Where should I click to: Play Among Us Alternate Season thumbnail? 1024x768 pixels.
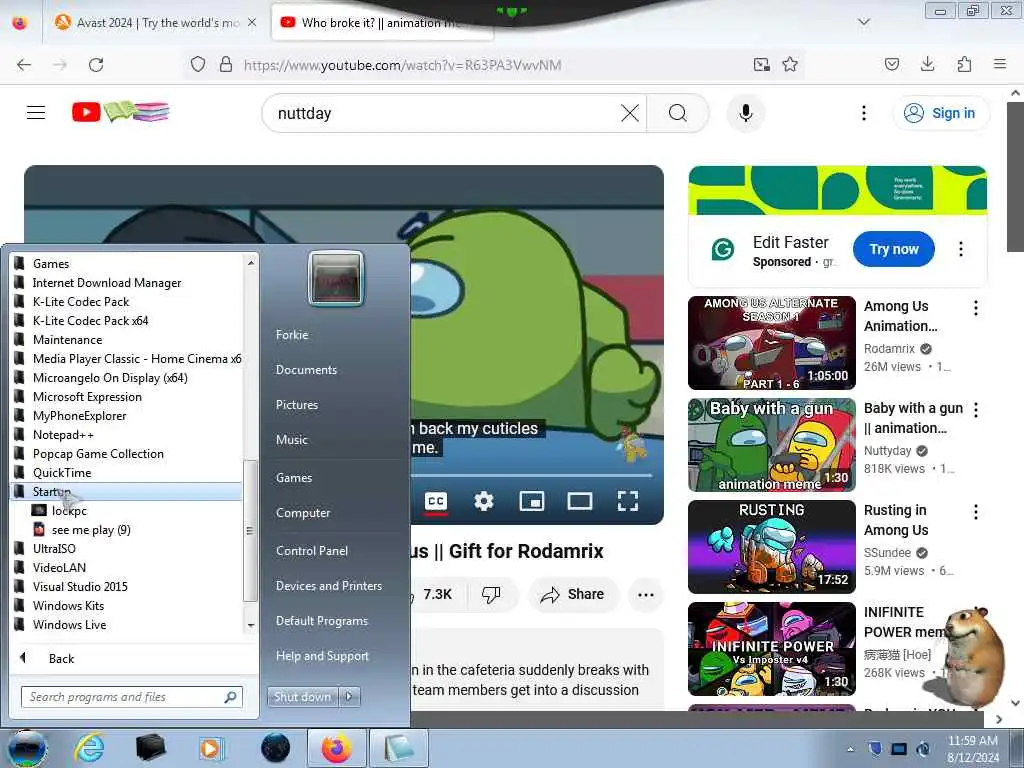[x=771, y=343]
